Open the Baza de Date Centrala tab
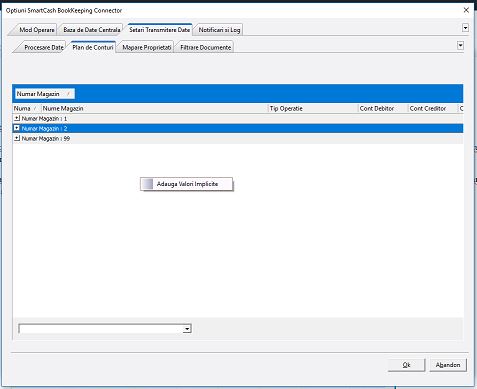Image resolution: width=477 pixels, height=389 pixels. click(x=92, y=30)
